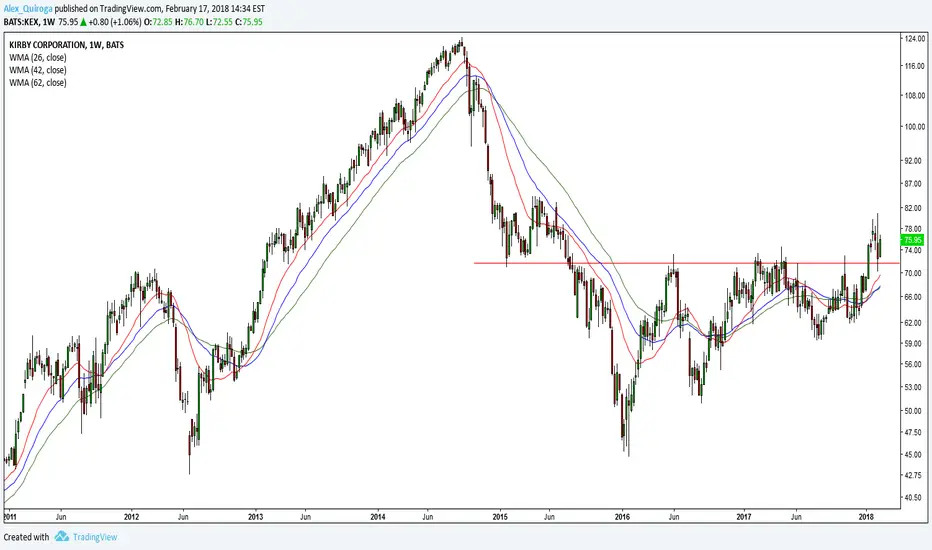932x550 pixels.
Task: Click the TradingView logo icon
Action: coord(61,537)
